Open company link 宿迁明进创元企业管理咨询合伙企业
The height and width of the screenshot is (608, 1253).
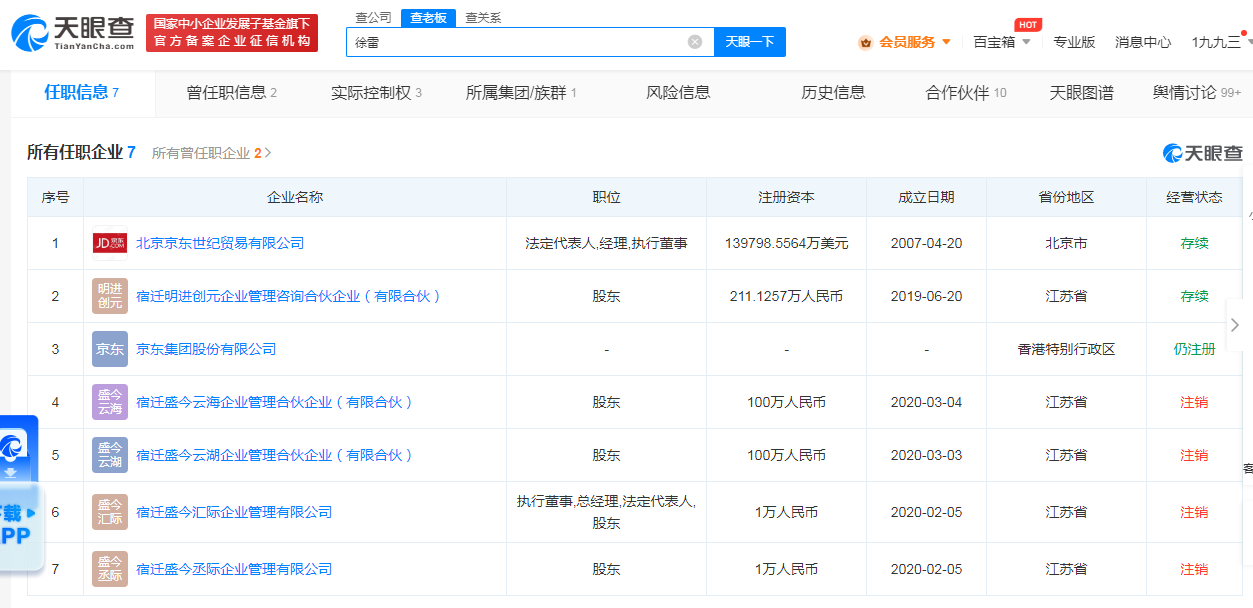[x=289, y=296]
